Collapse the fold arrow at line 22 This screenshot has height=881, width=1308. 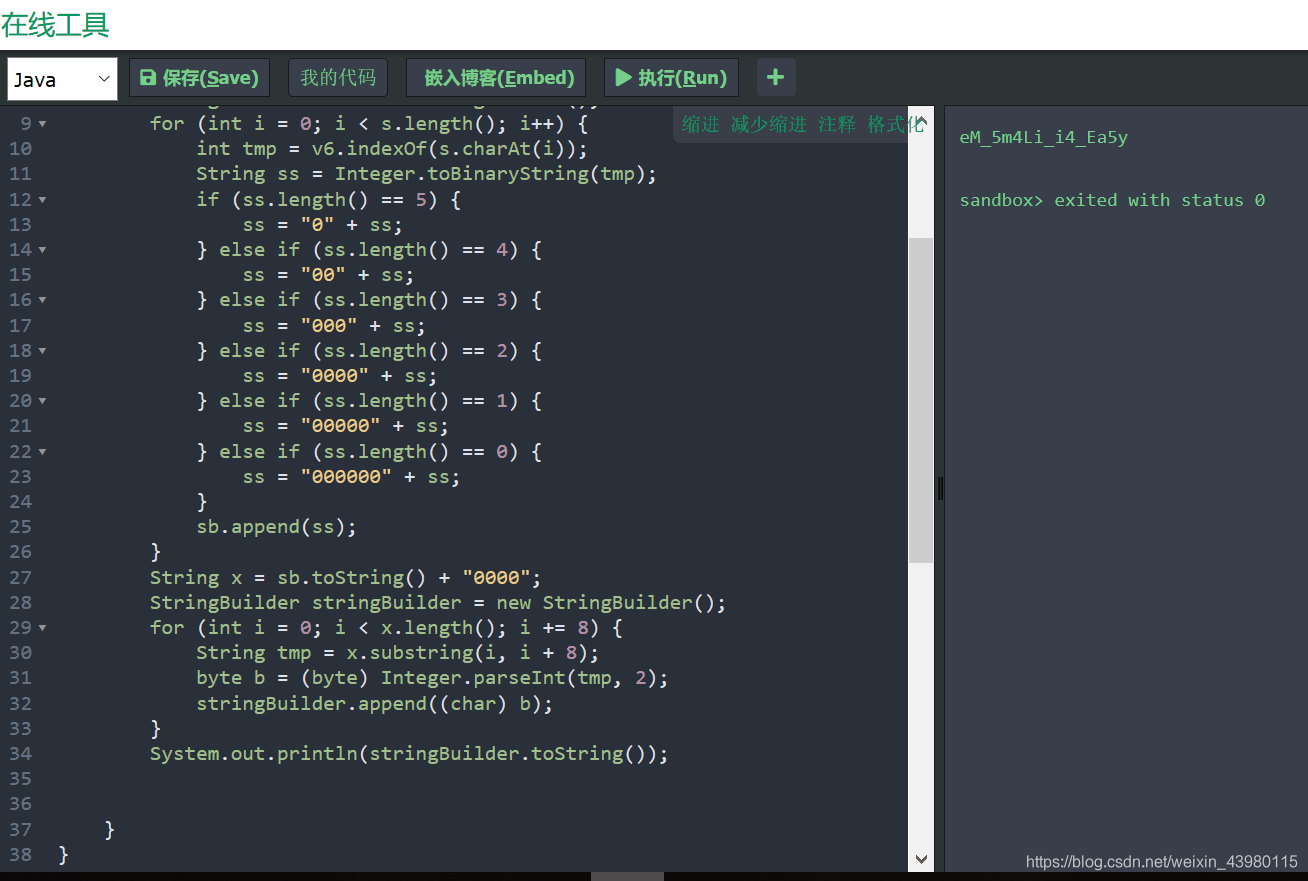pos(42,452)
